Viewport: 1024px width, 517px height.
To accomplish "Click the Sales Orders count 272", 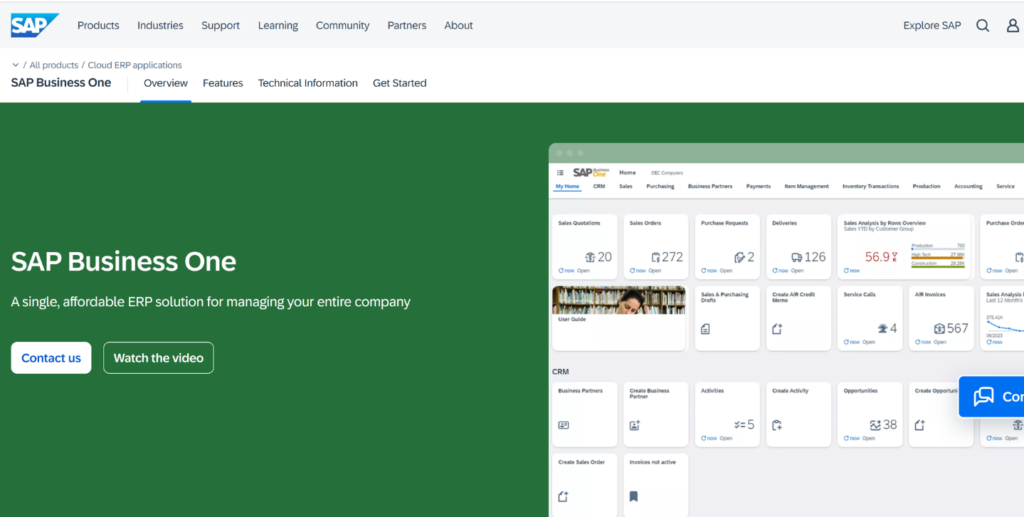I will (673, 257).
